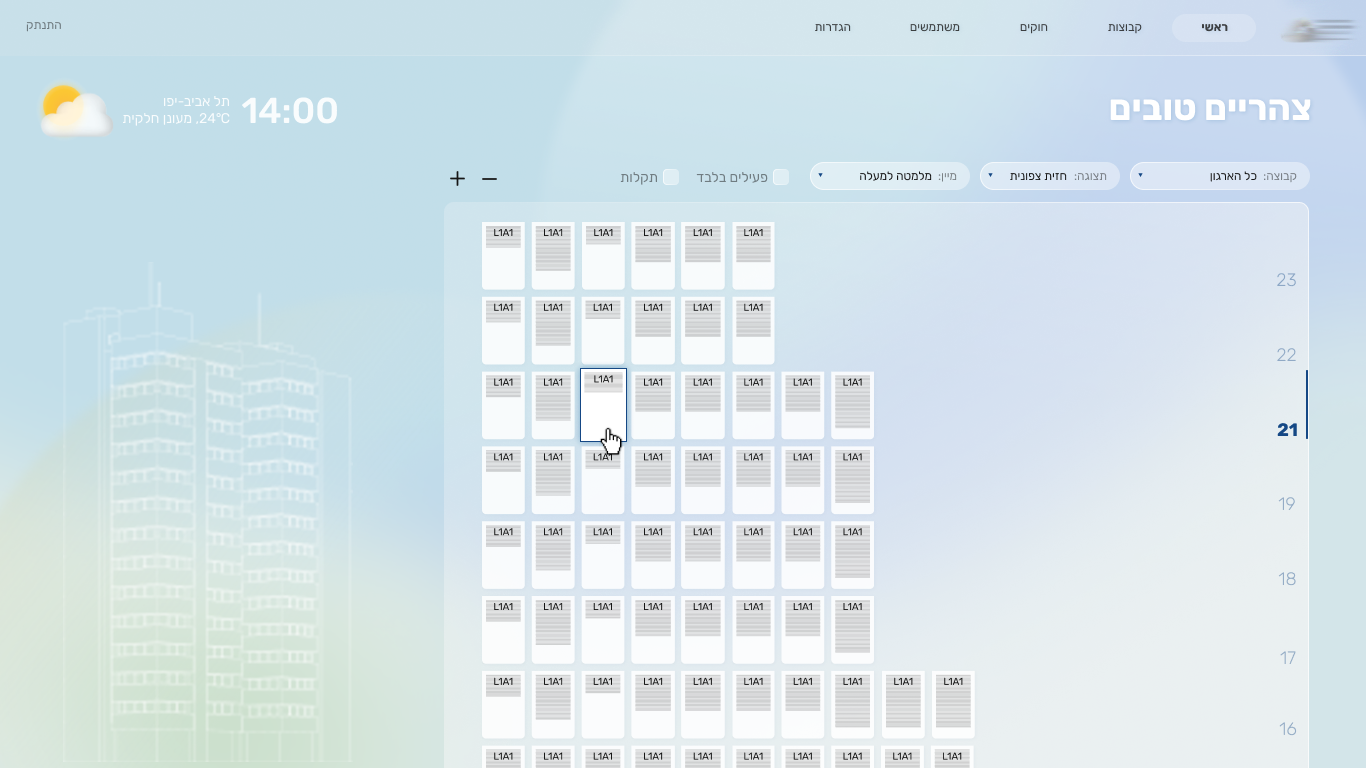Click the התנתק logout link

(44, 25)
